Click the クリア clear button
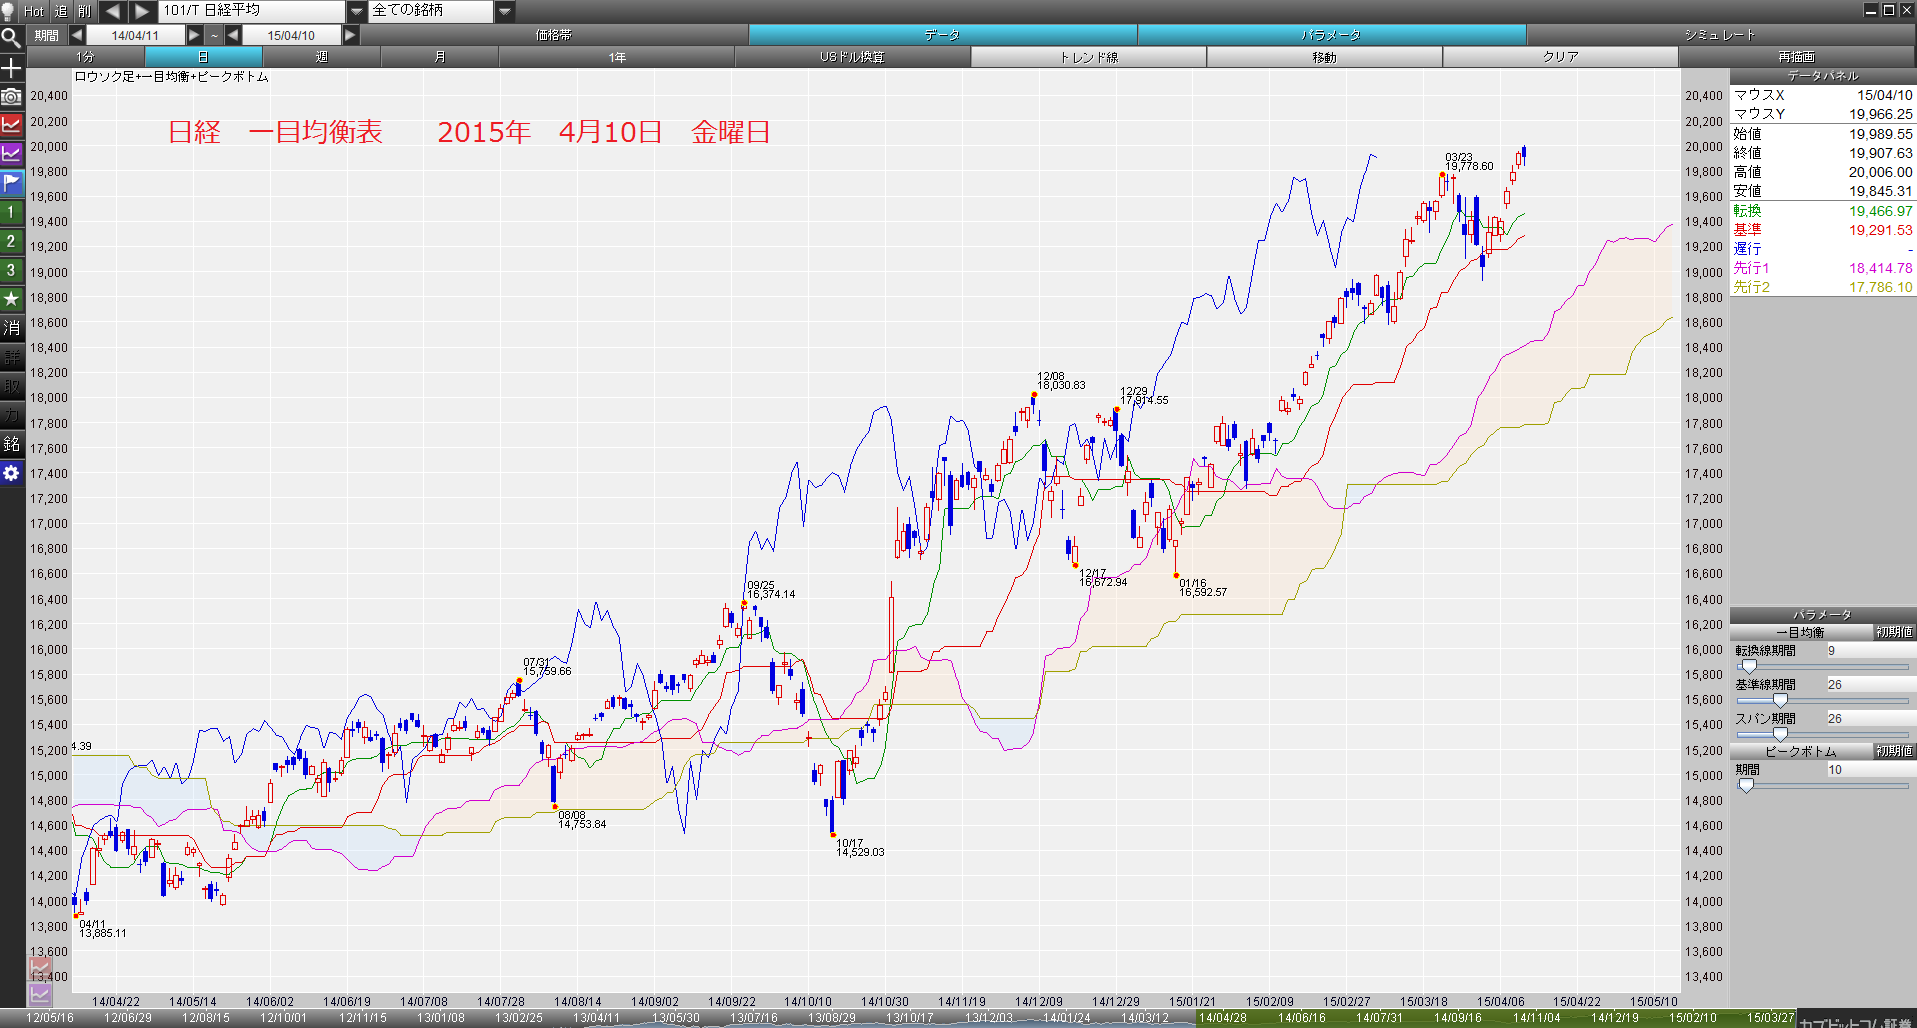 tap(1560, 57)
